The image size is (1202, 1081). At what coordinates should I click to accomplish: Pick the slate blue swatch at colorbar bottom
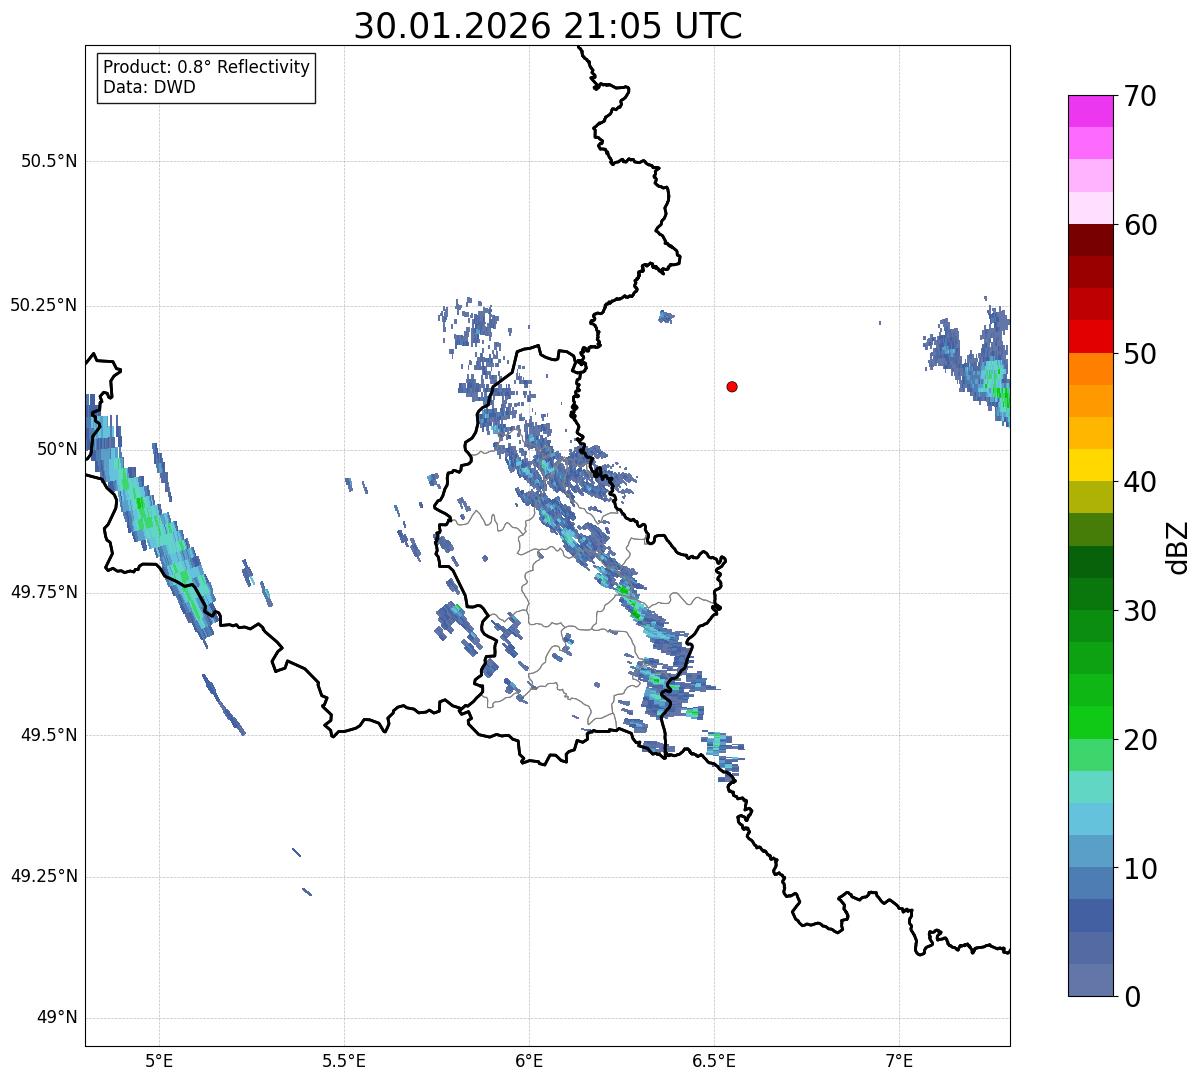coord(1090,980)
